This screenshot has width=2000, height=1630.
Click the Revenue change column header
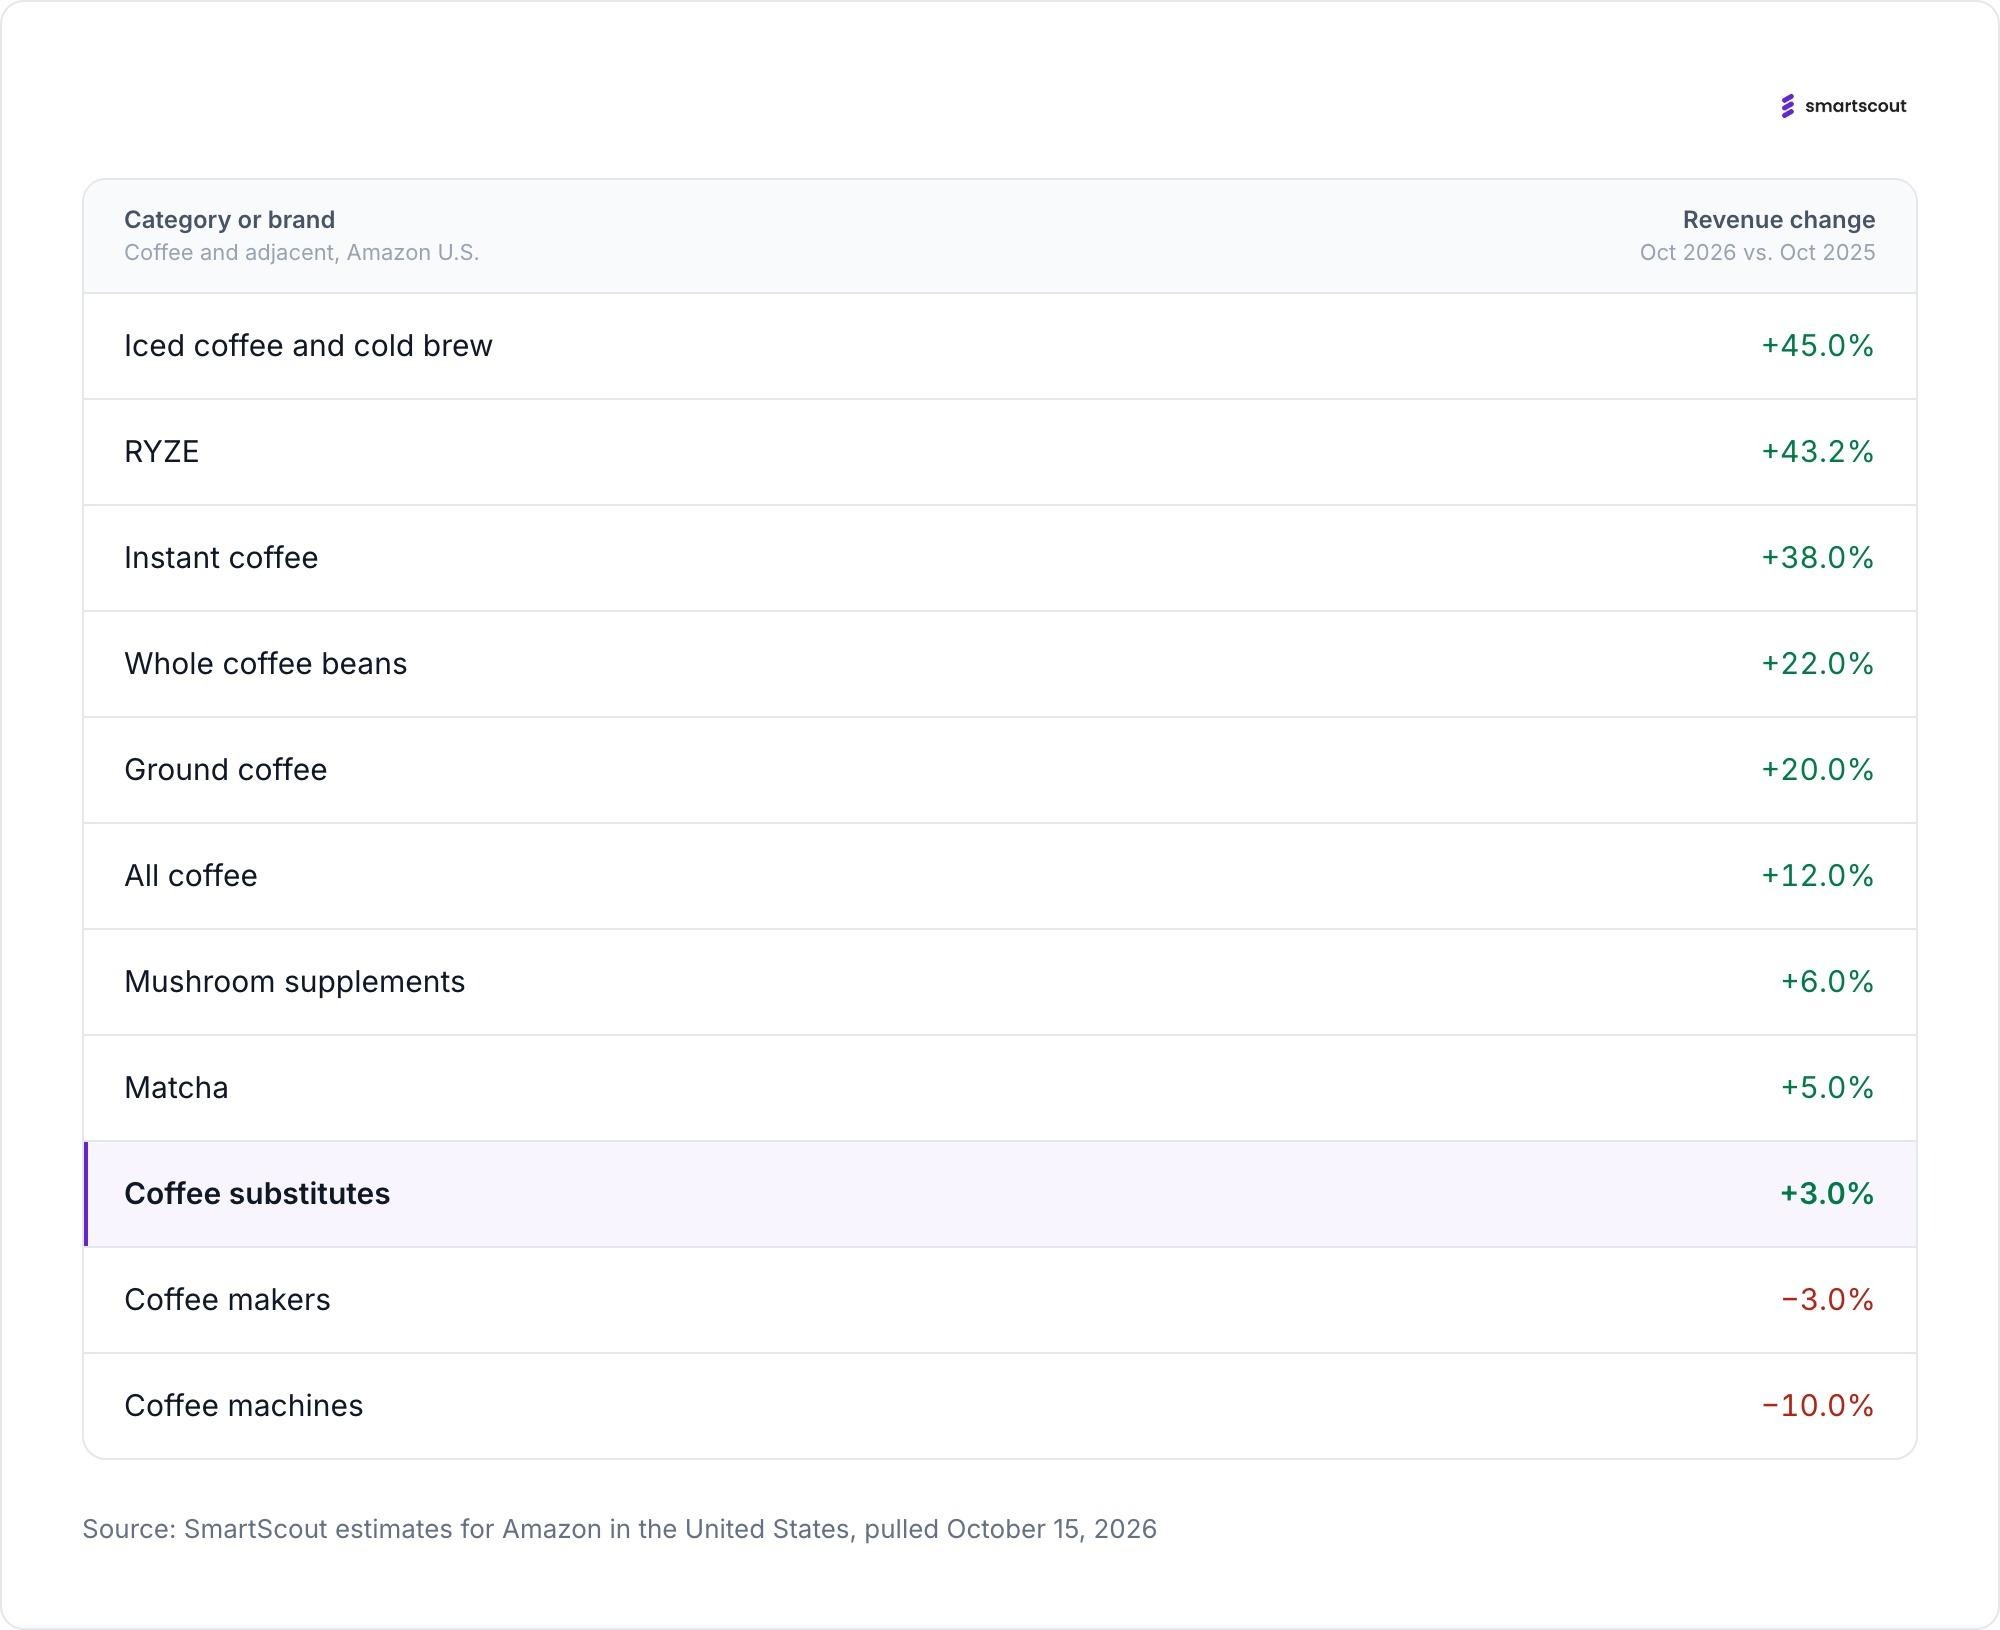[1779, 220]
